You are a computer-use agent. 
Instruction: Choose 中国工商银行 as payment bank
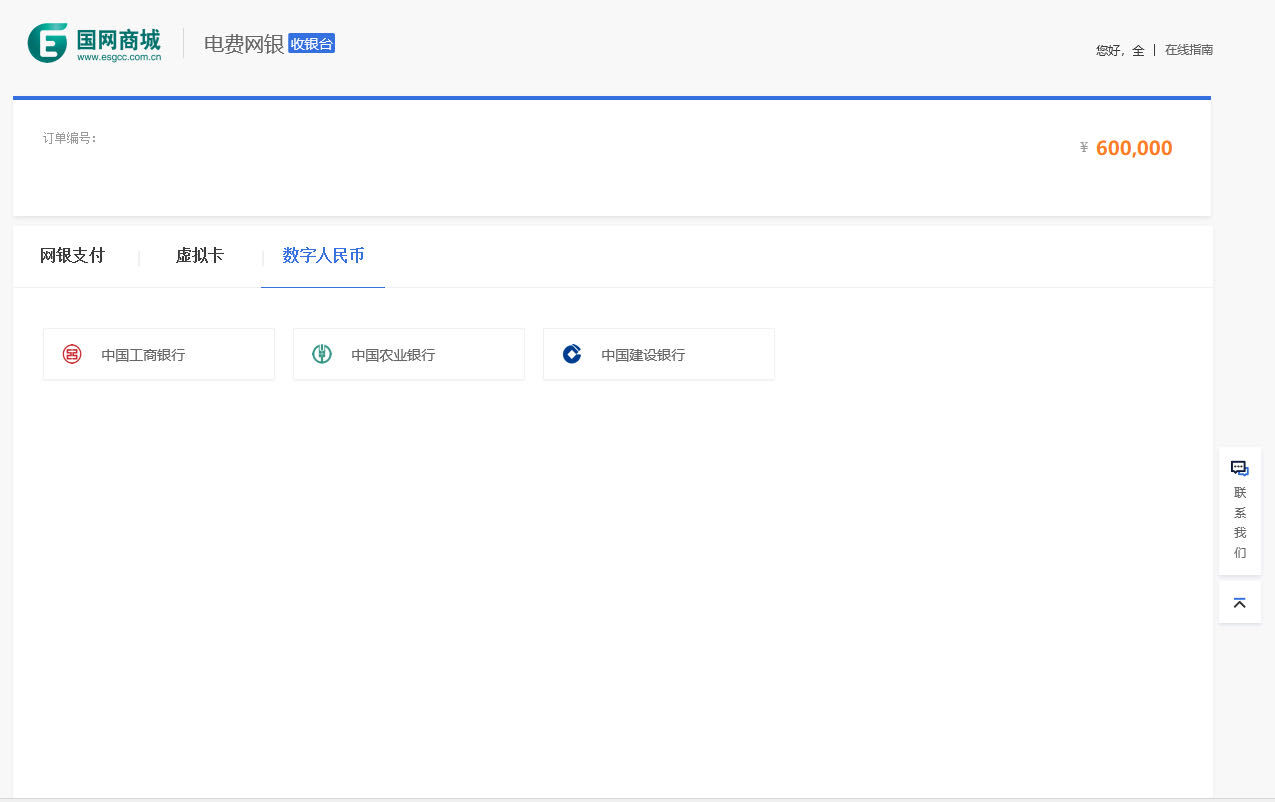pyautogui.click(x=143, y=355)
